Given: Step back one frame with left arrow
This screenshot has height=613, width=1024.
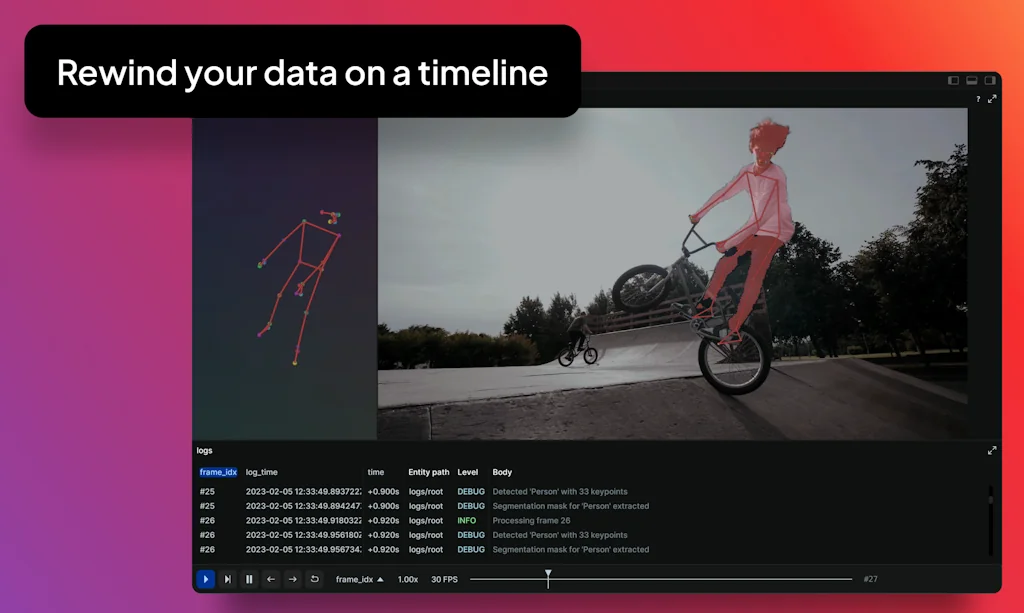Looking at the screenshot, I should pyautogui.click(x=271, y=579).
